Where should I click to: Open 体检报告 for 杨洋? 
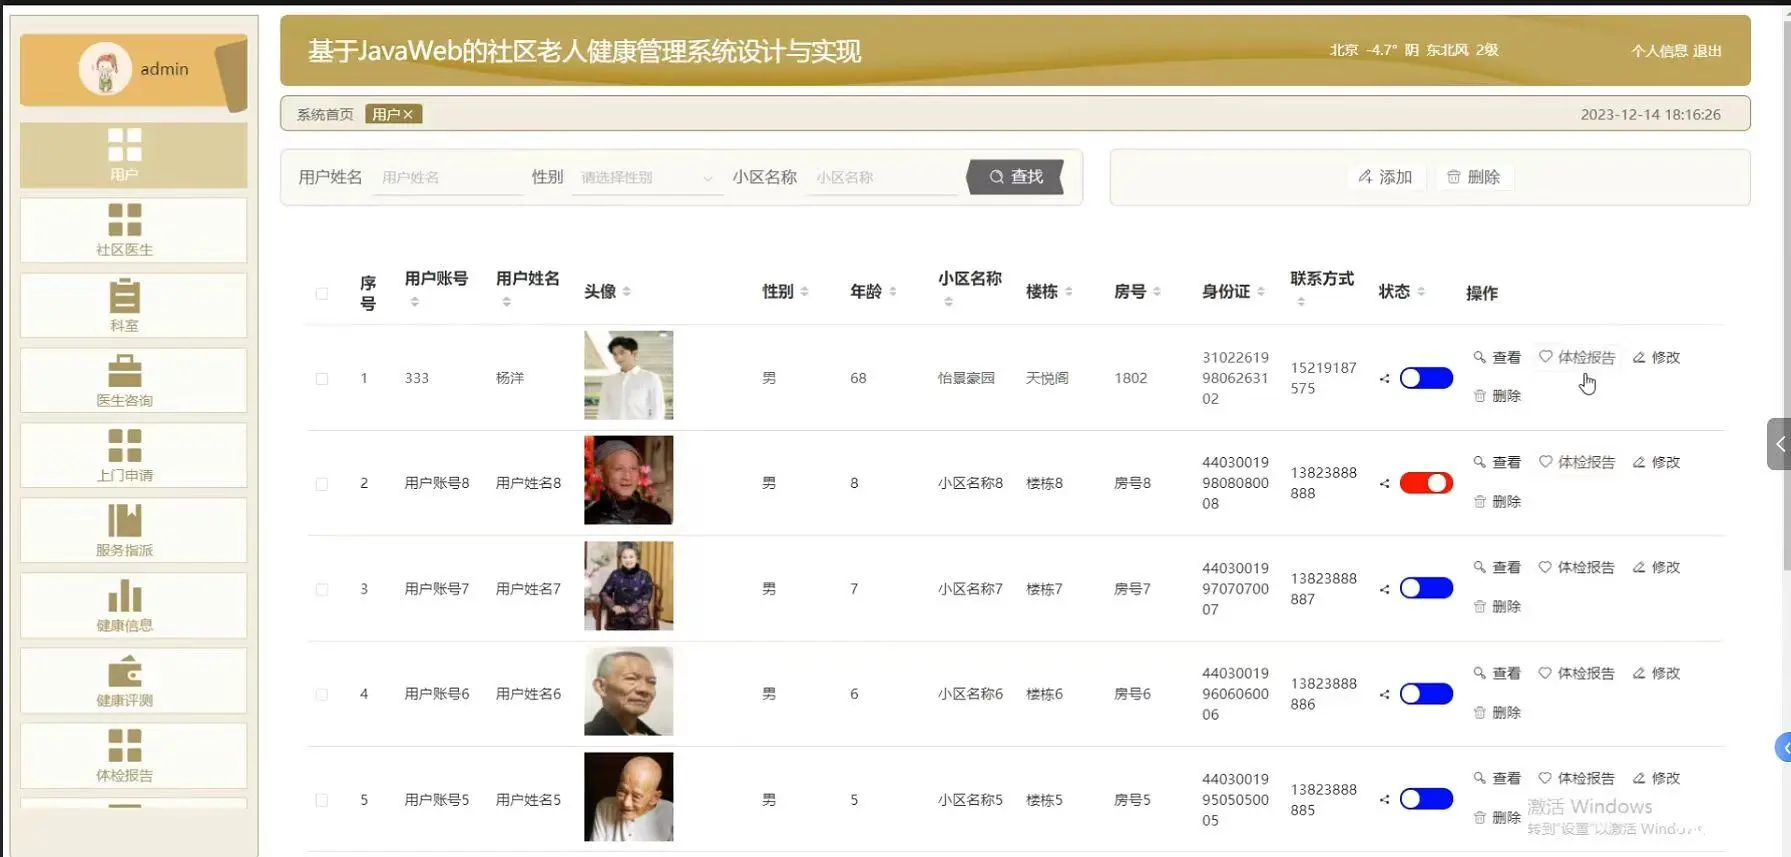point(1577,358)
